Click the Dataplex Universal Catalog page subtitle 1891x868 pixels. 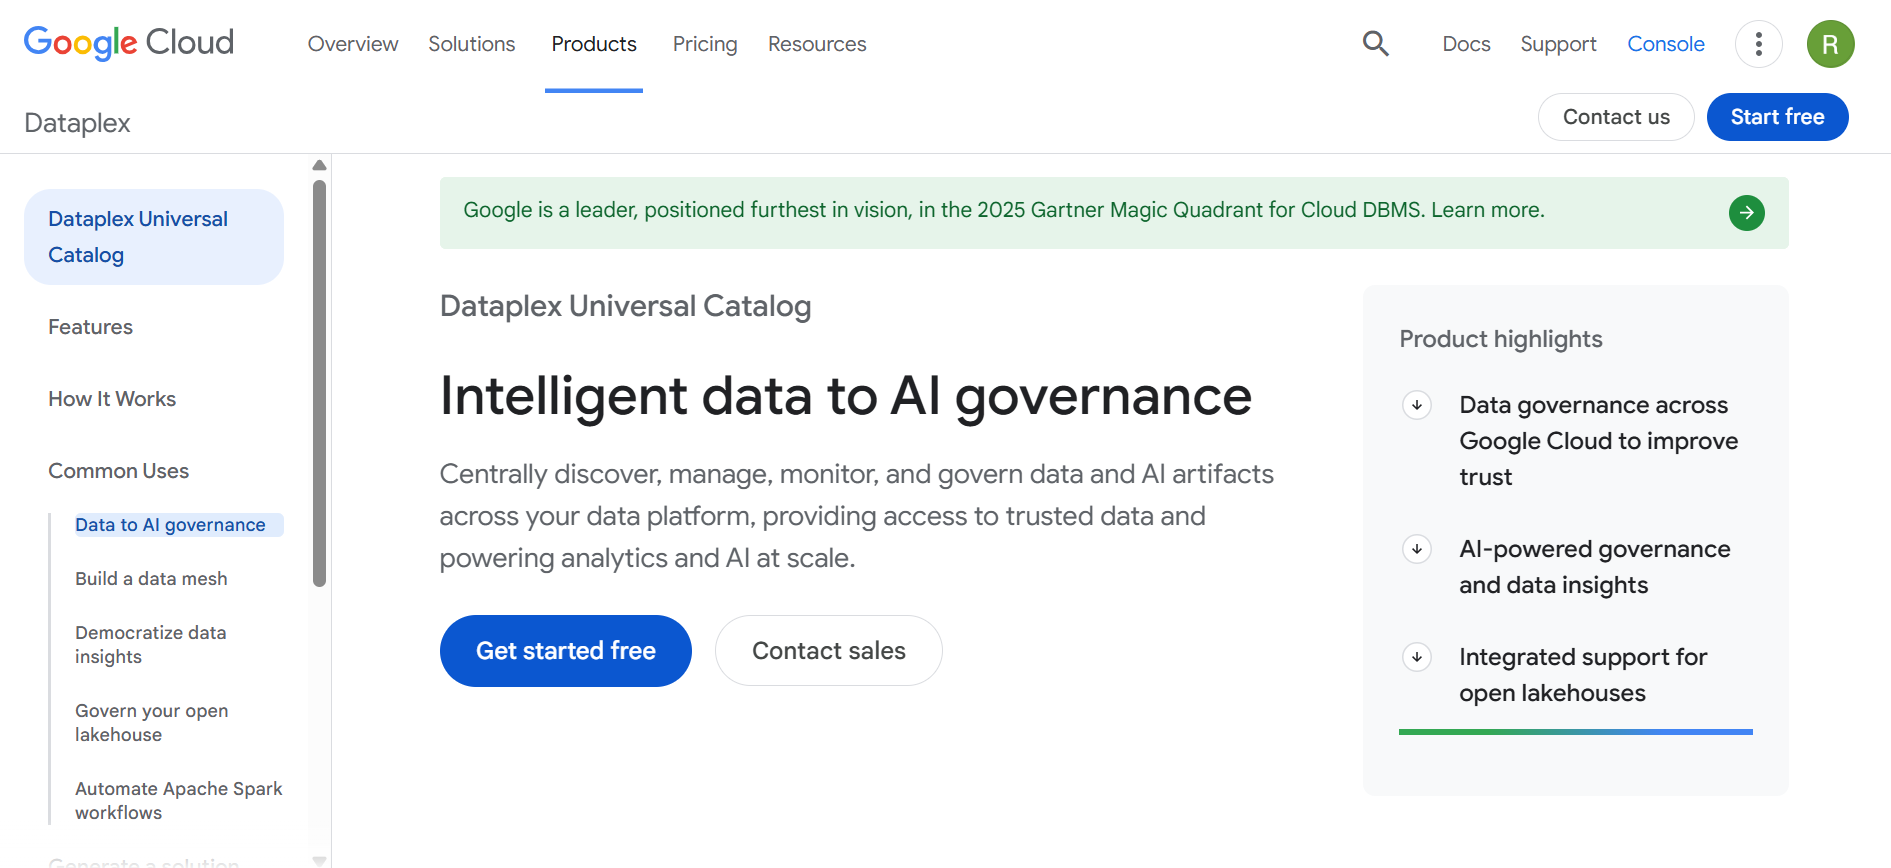click(625, 306)
